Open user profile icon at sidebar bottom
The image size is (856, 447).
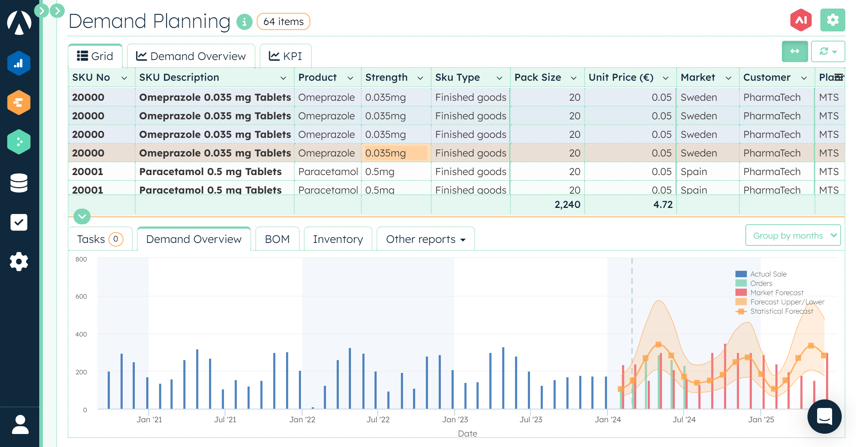click(x=19, y=423)
